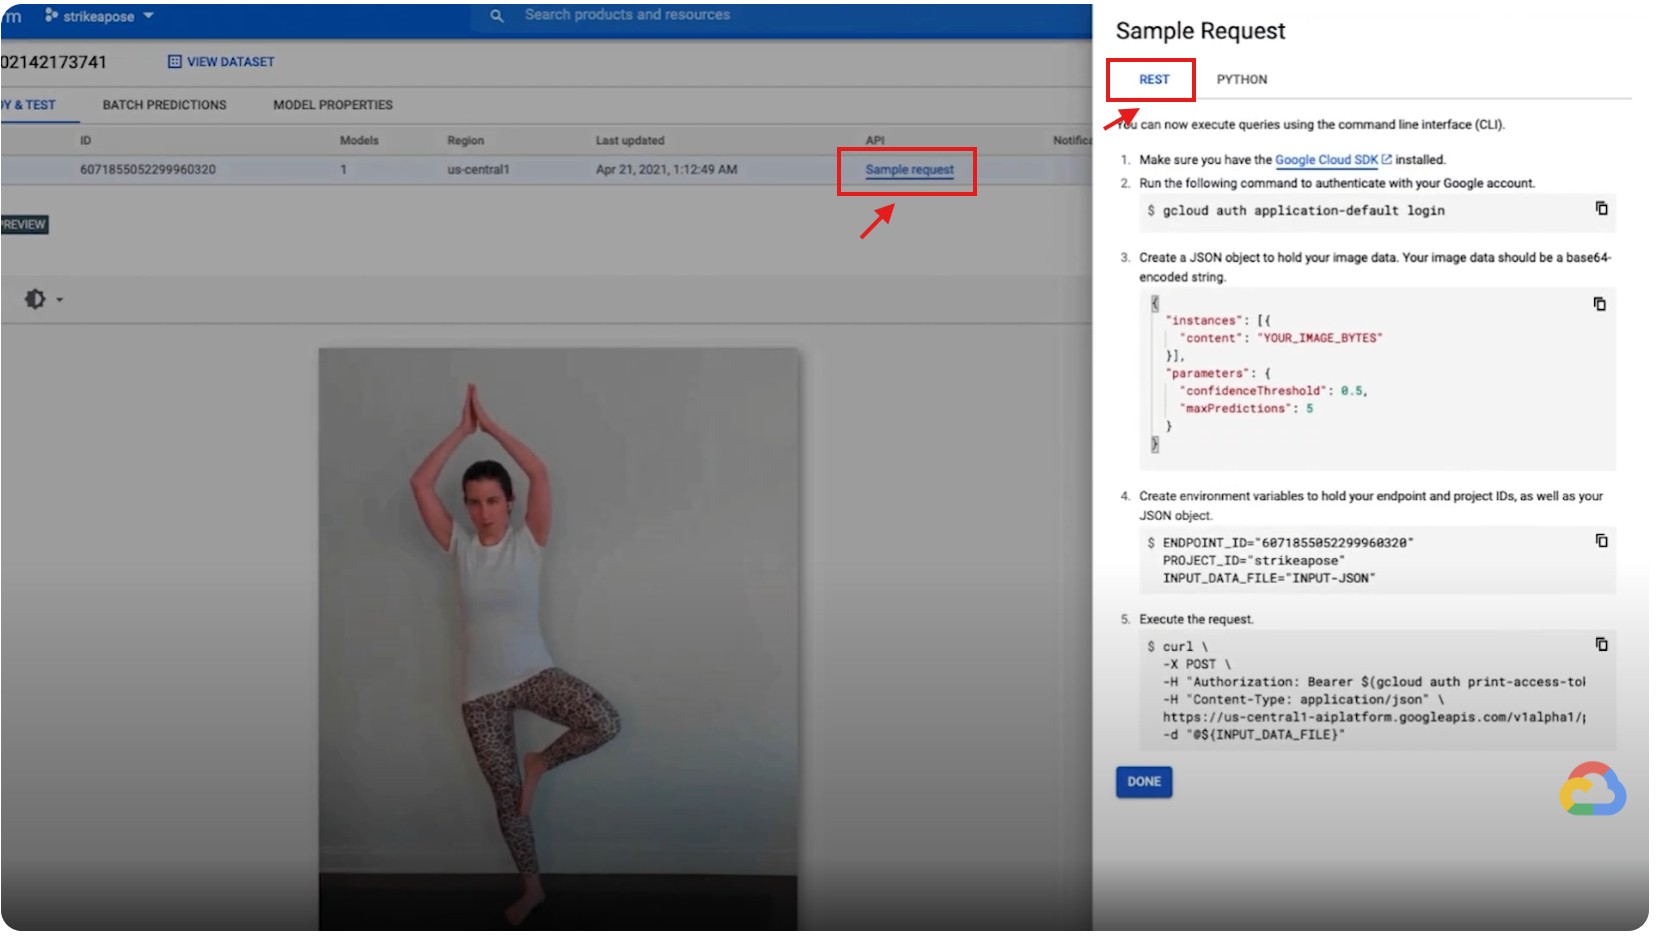Screen dimensions: 1657x938
Task: Open the Batch Predictions tab
Action: [x=164, y=105]
